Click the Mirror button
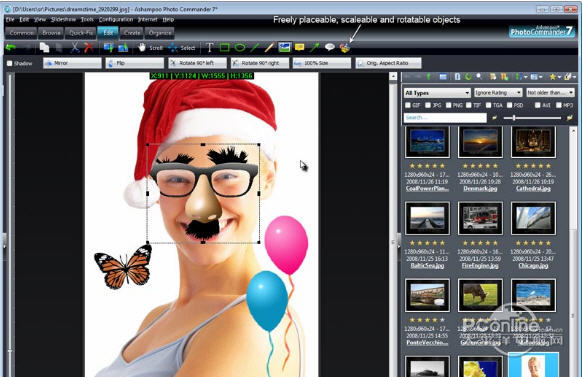The height and width of the screenshot is (377, 583). pyautogui.click(x=72, y=63)
